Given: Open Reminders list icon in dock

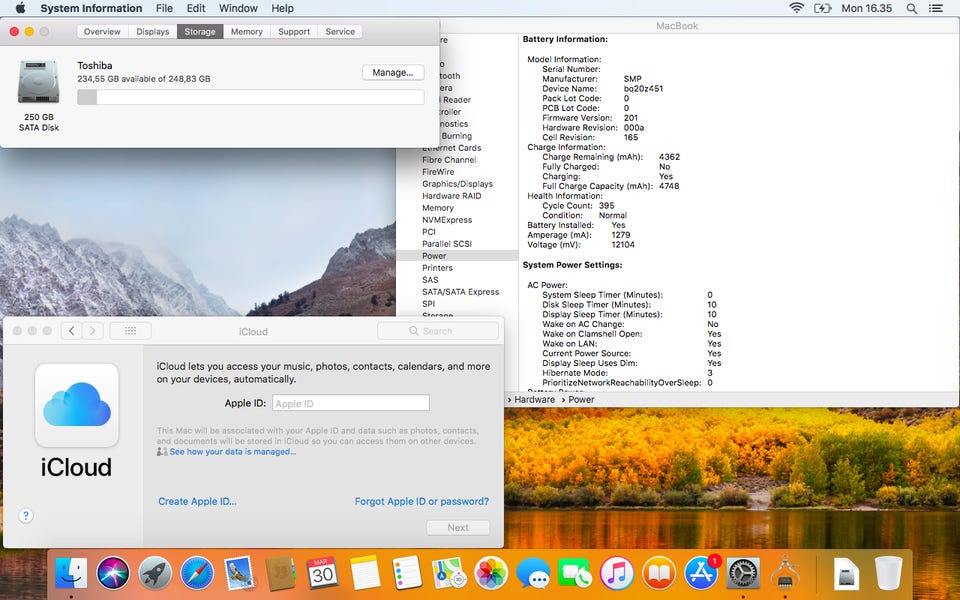Looking at the screenshot, I should tap(407, 574).
